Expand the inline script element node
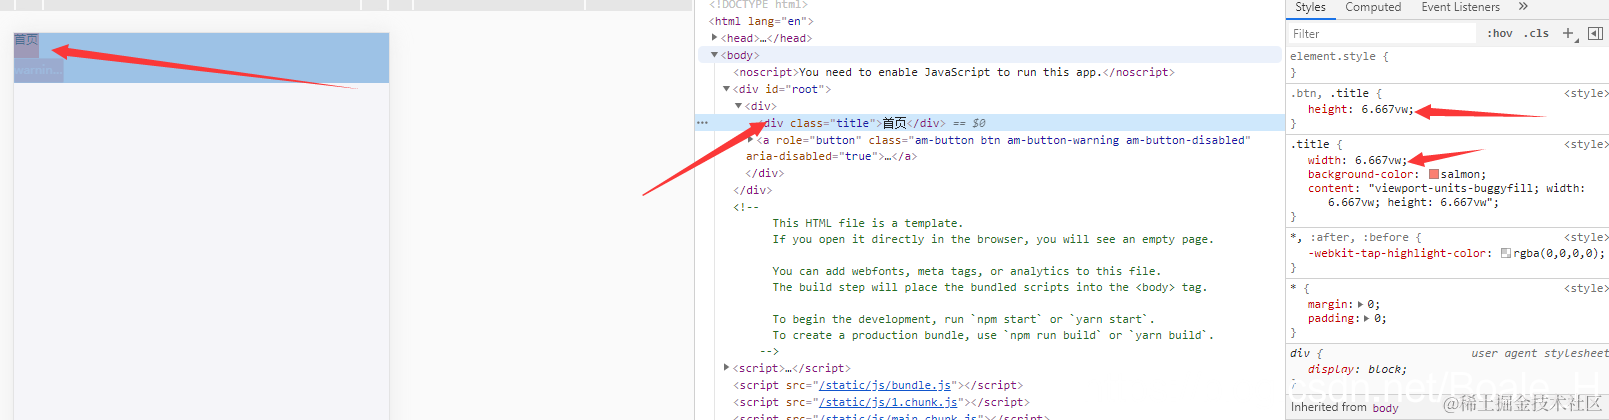 coord(726,368)
